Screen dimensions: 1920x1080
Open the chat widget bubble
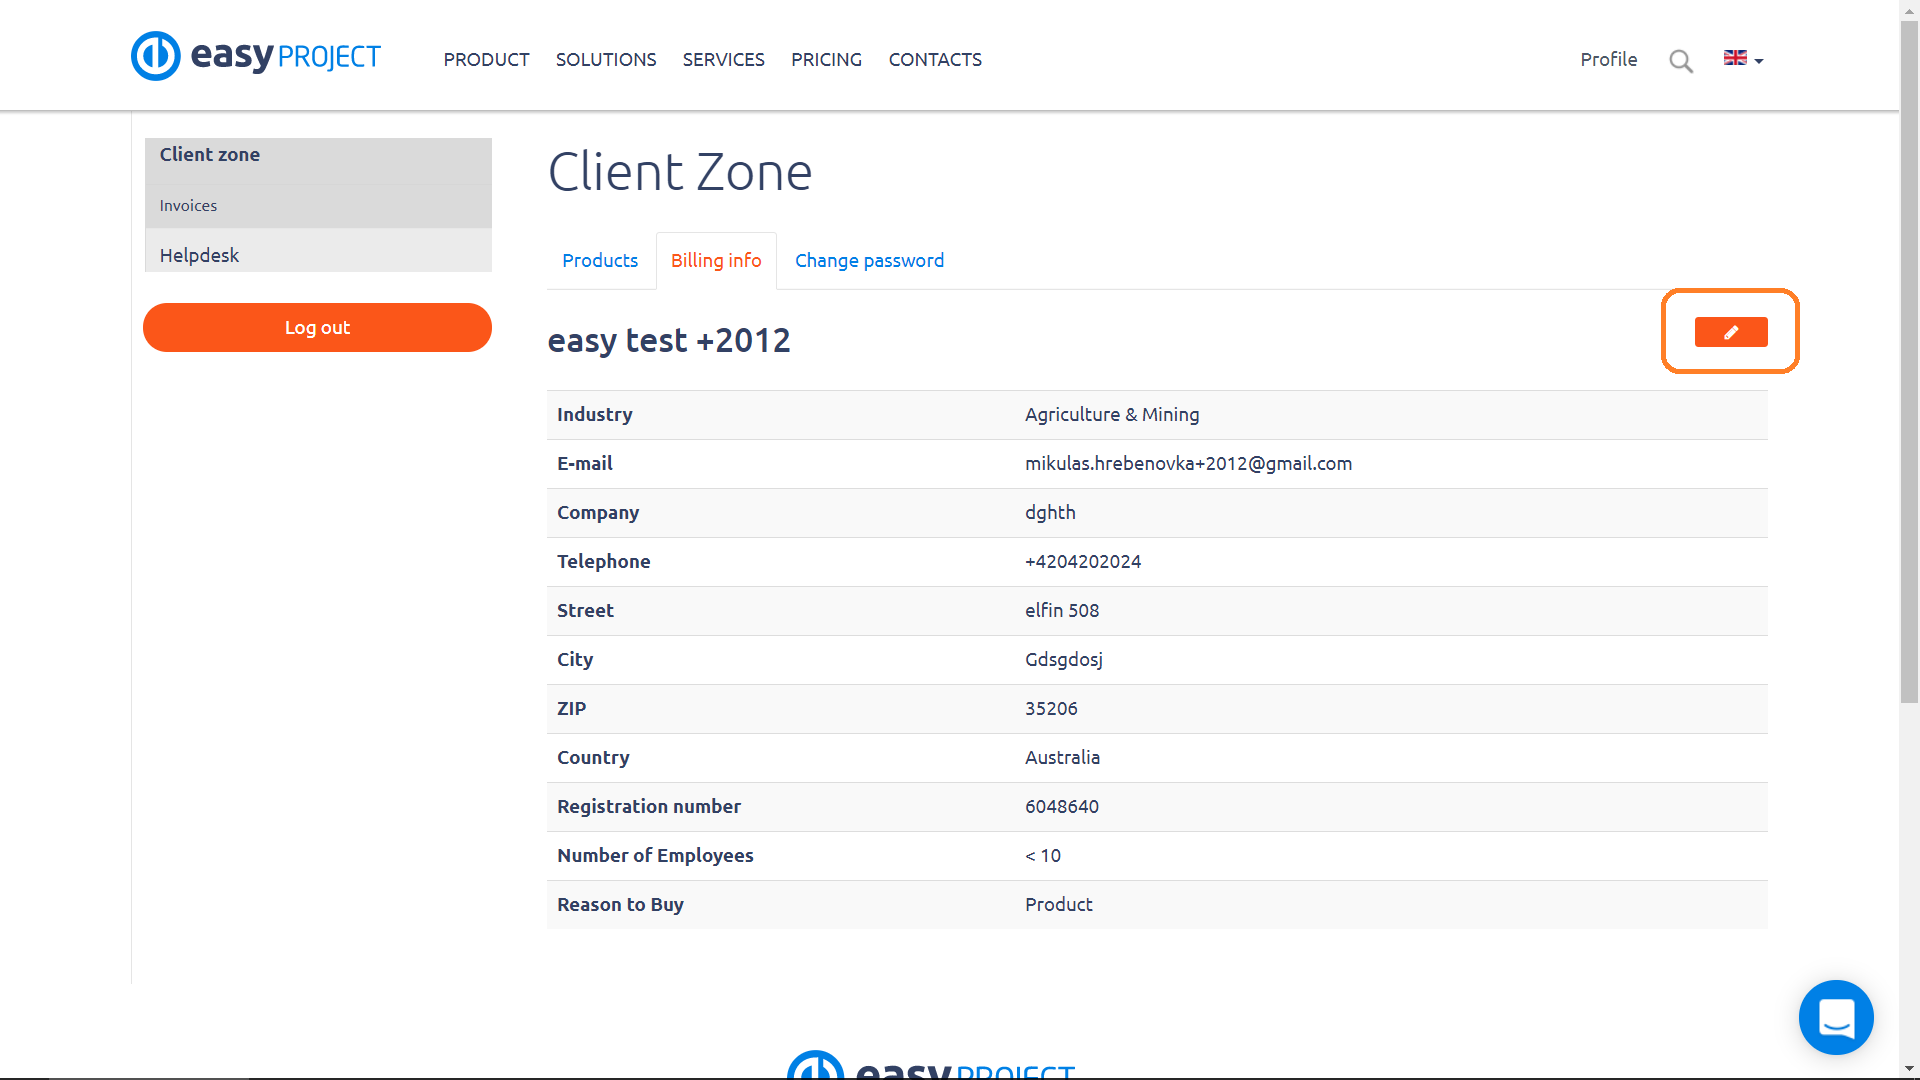click(1836, 1017)
